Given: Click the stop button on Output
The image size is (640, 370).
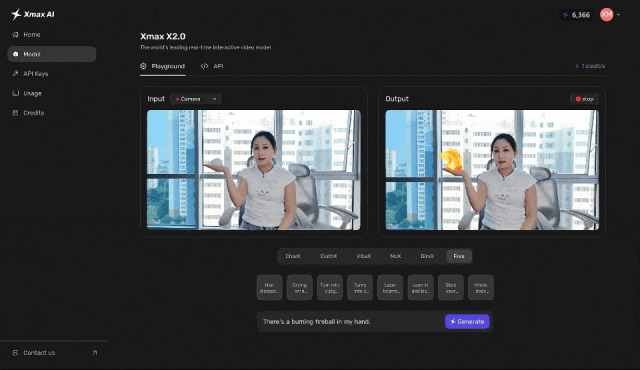Looking at the screenshot, I should point(584,99).
